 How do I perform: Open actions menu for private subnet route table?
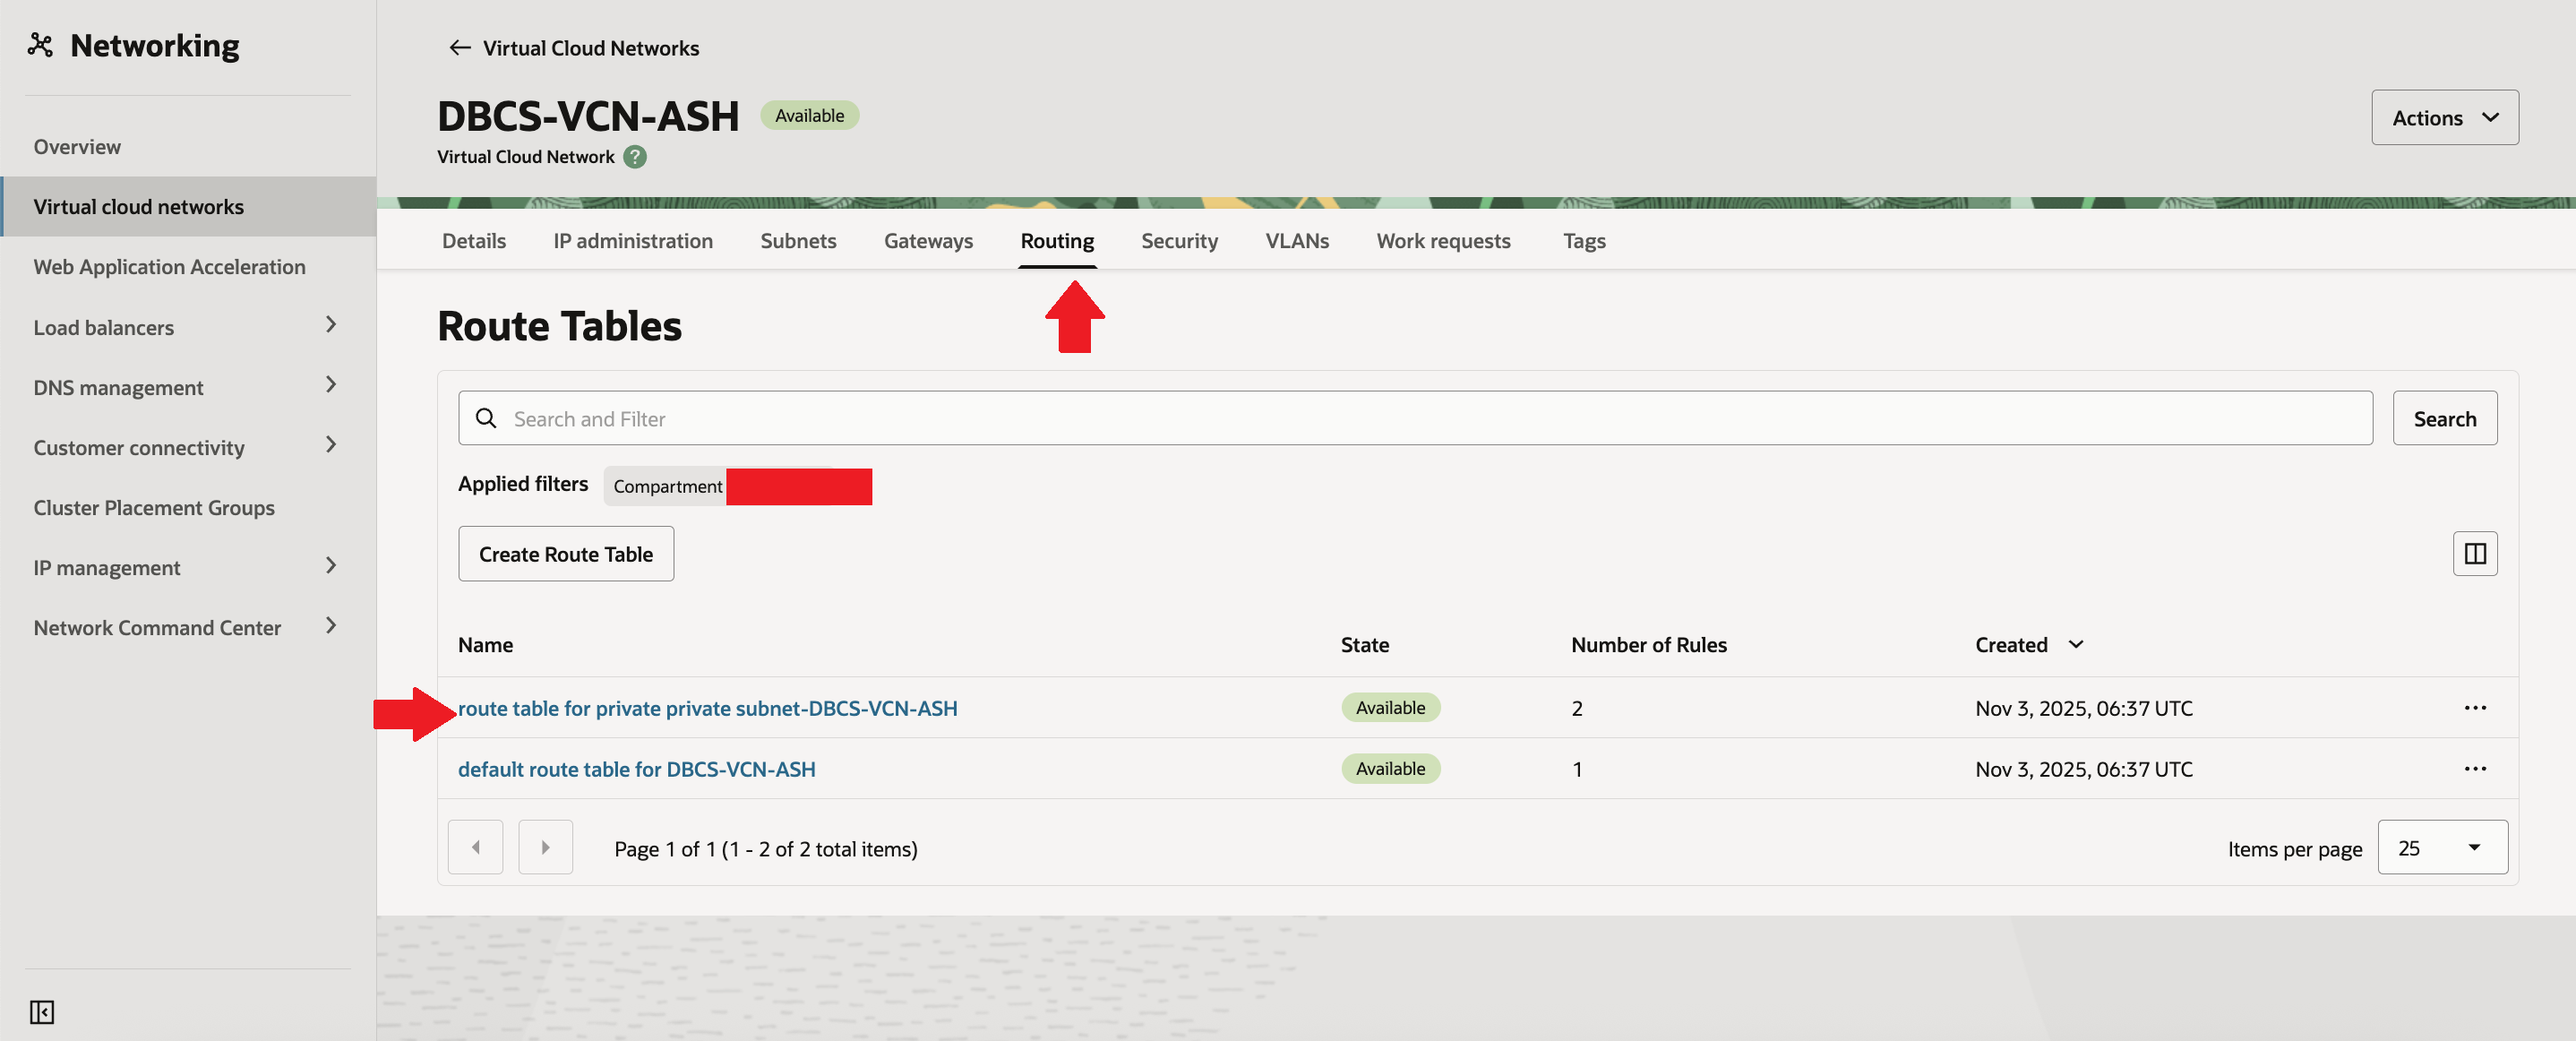click(2474, 708)
